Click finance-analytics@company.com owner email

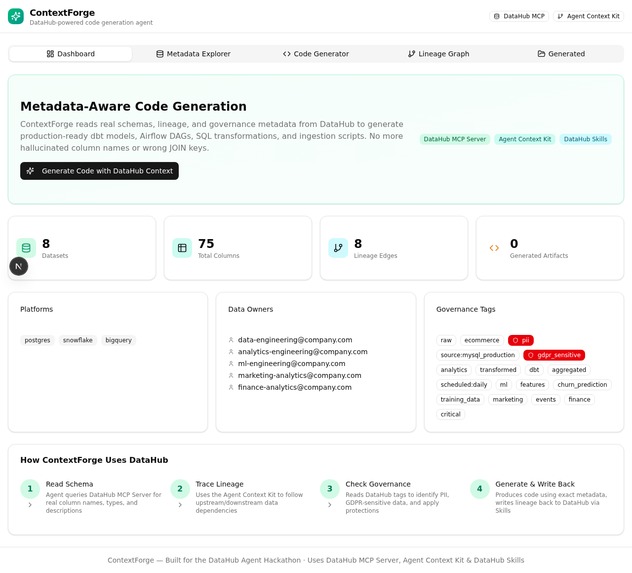[295, 387]
